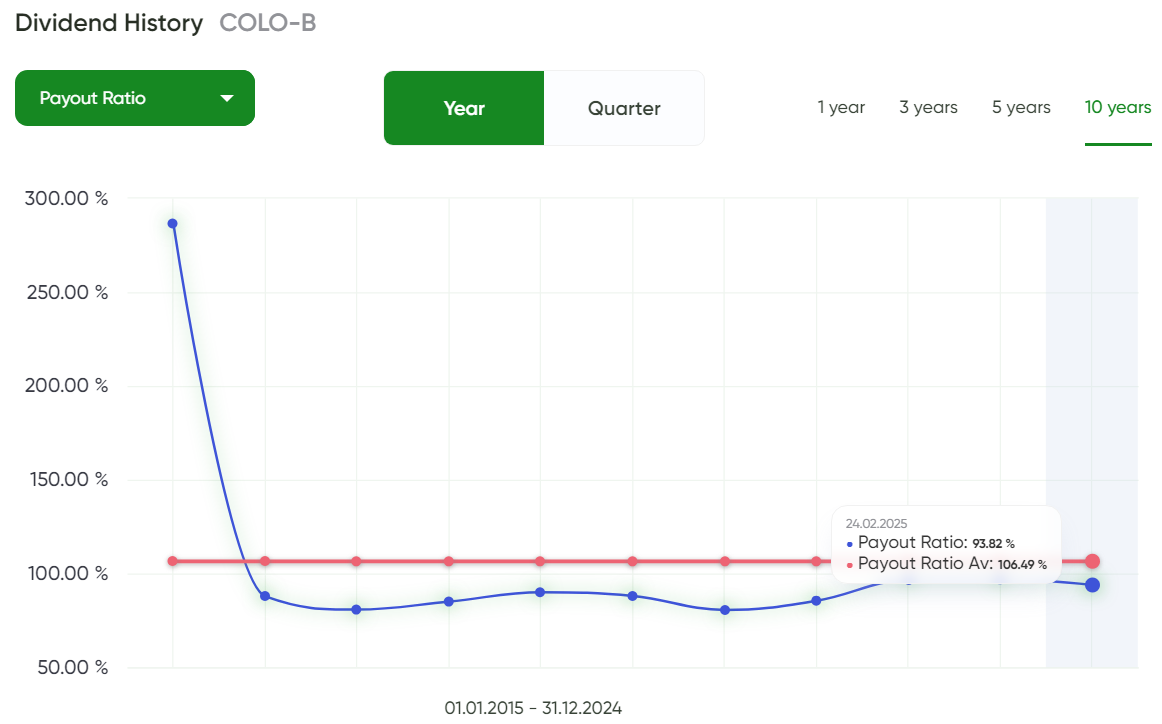Screen dimensions: 1162x724
Task: Select the 10 years range tab
Action: tap(1118, 107)
